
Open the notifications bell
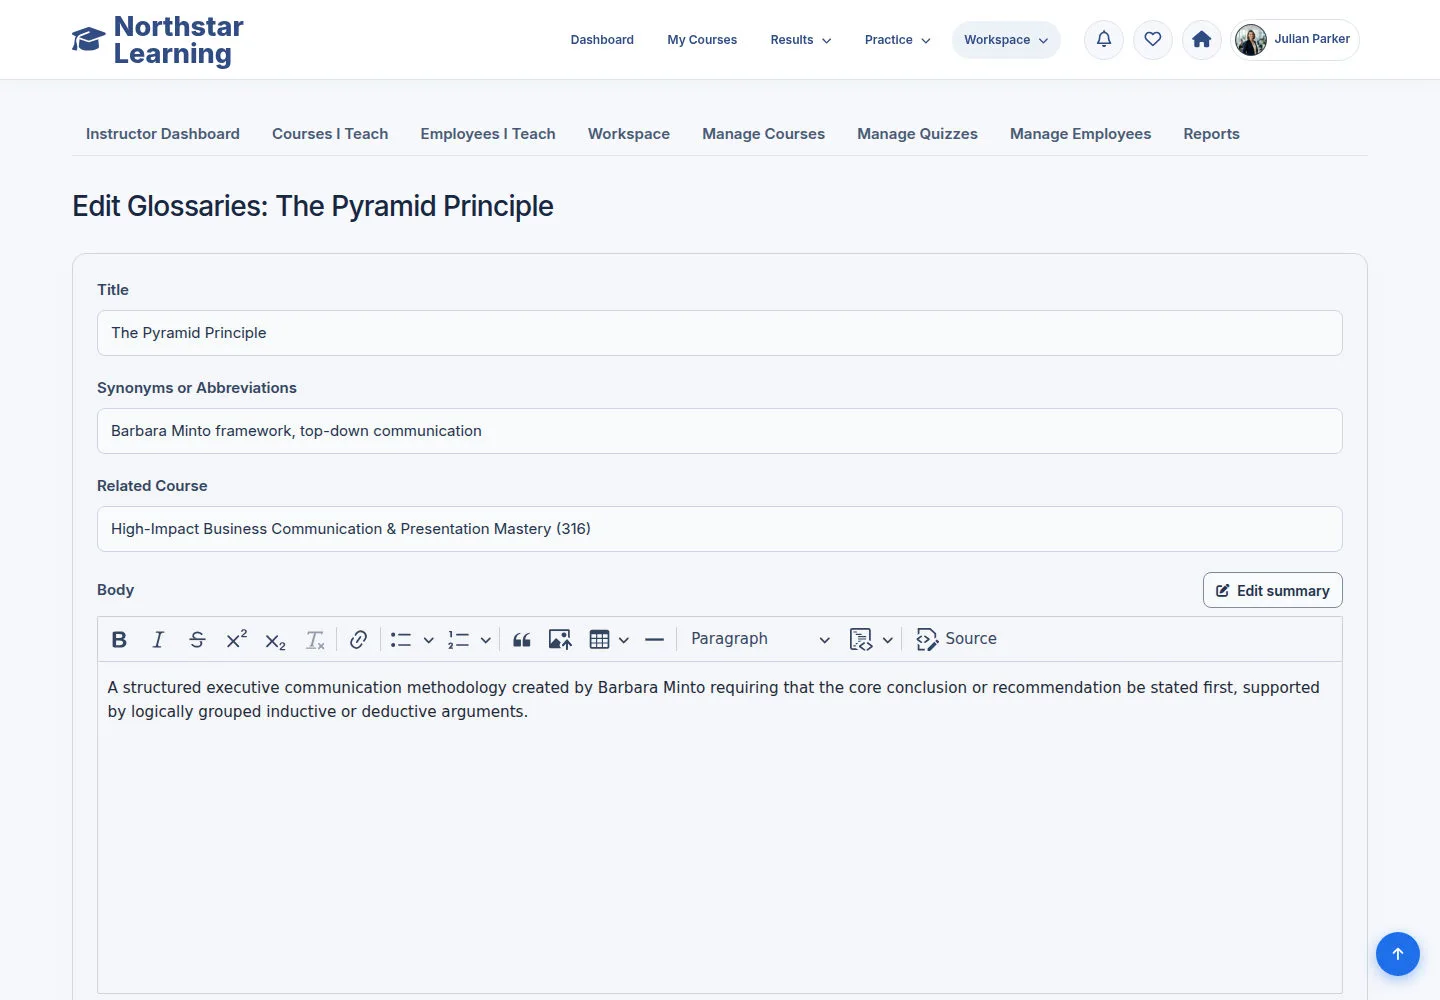point(1104,40)
